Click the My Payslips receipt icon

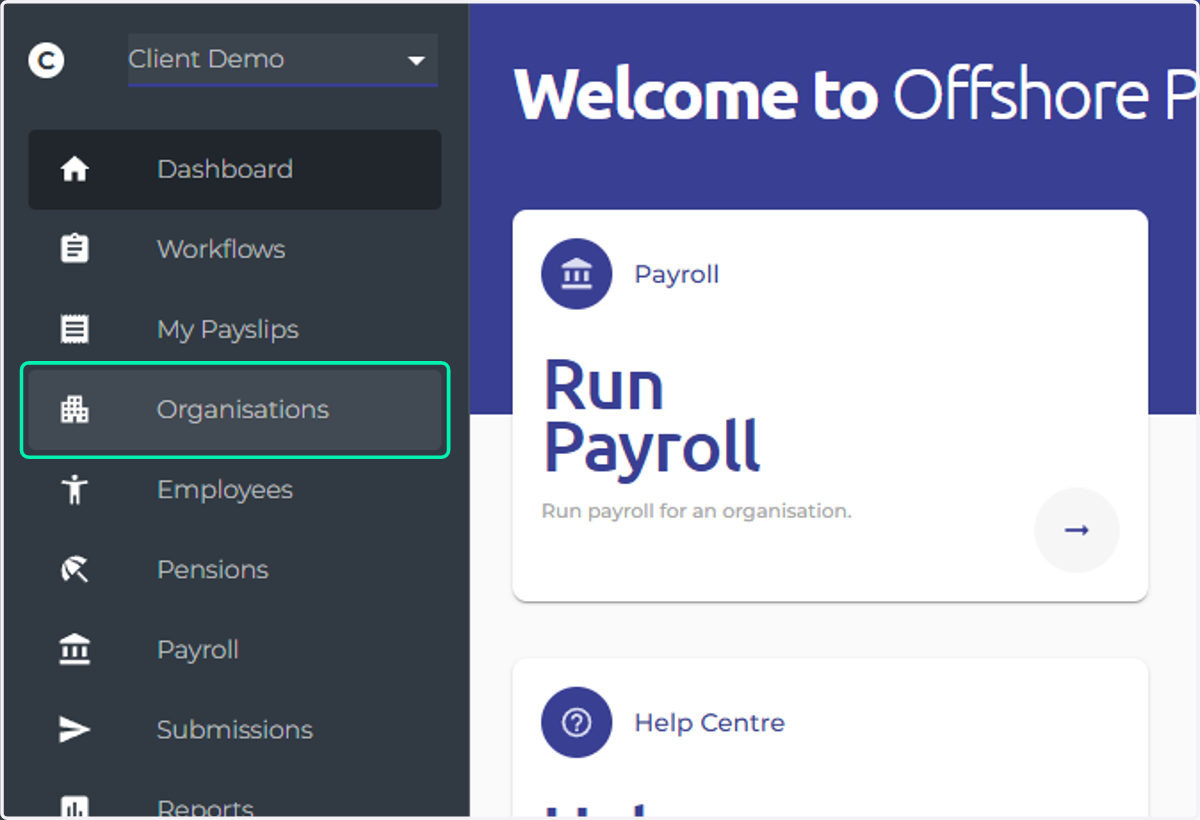point(75,329)
